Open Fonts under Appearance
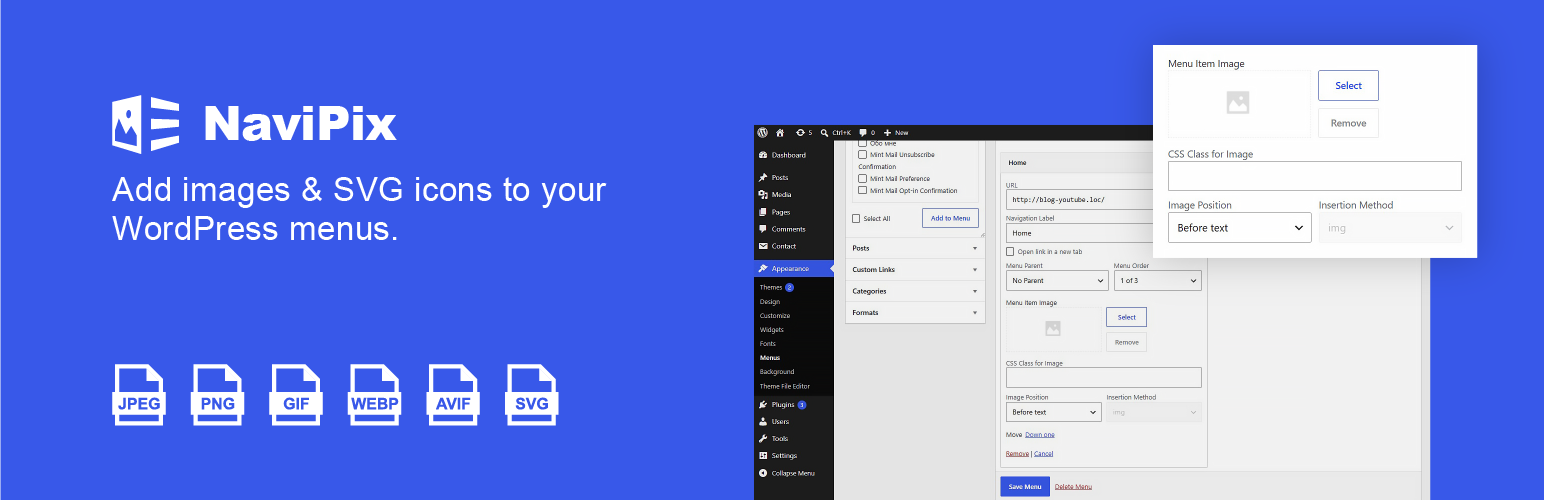The width and height of the screenshot is (1544, 500). (768, 344)
